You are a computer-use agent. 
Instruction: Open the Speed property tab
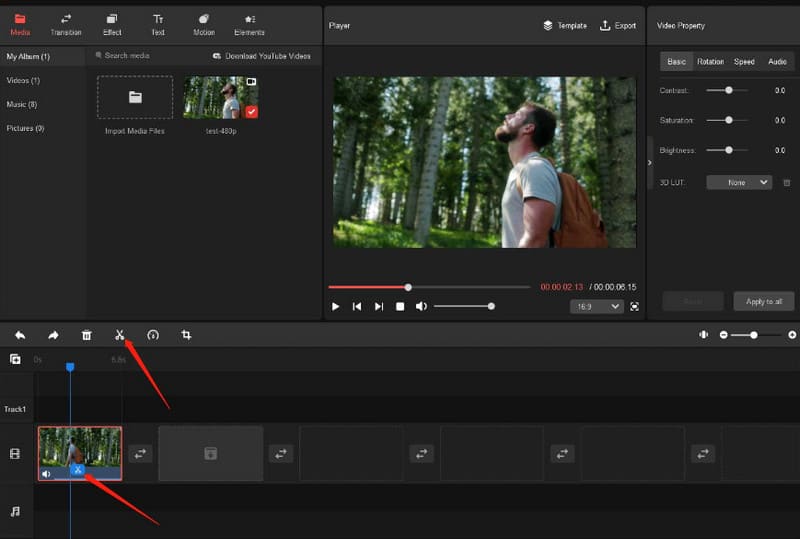[x=744, y=62]
